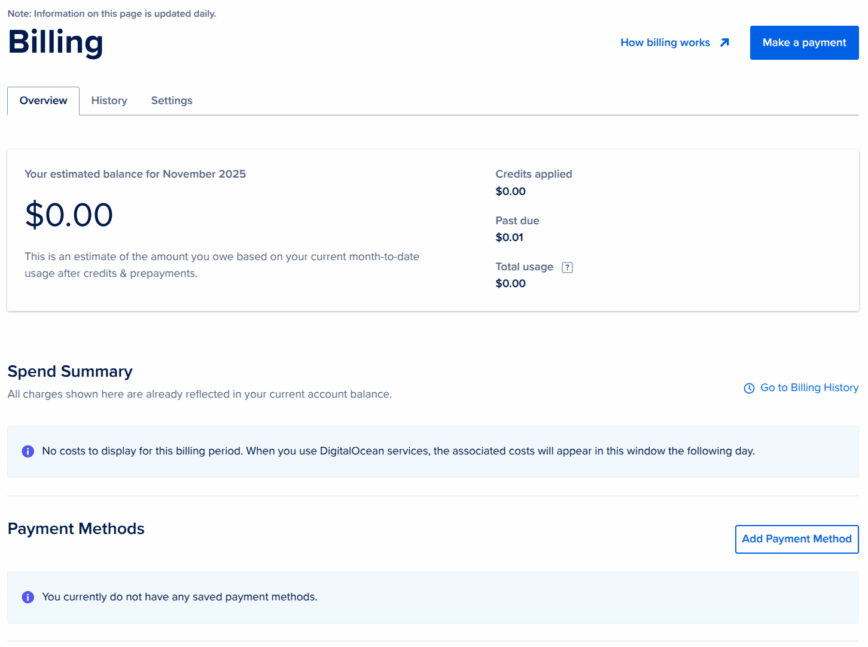Click the external arrow icon beside How billing works
Viewport: 868px width, 647px height.
tap(724, 43)
